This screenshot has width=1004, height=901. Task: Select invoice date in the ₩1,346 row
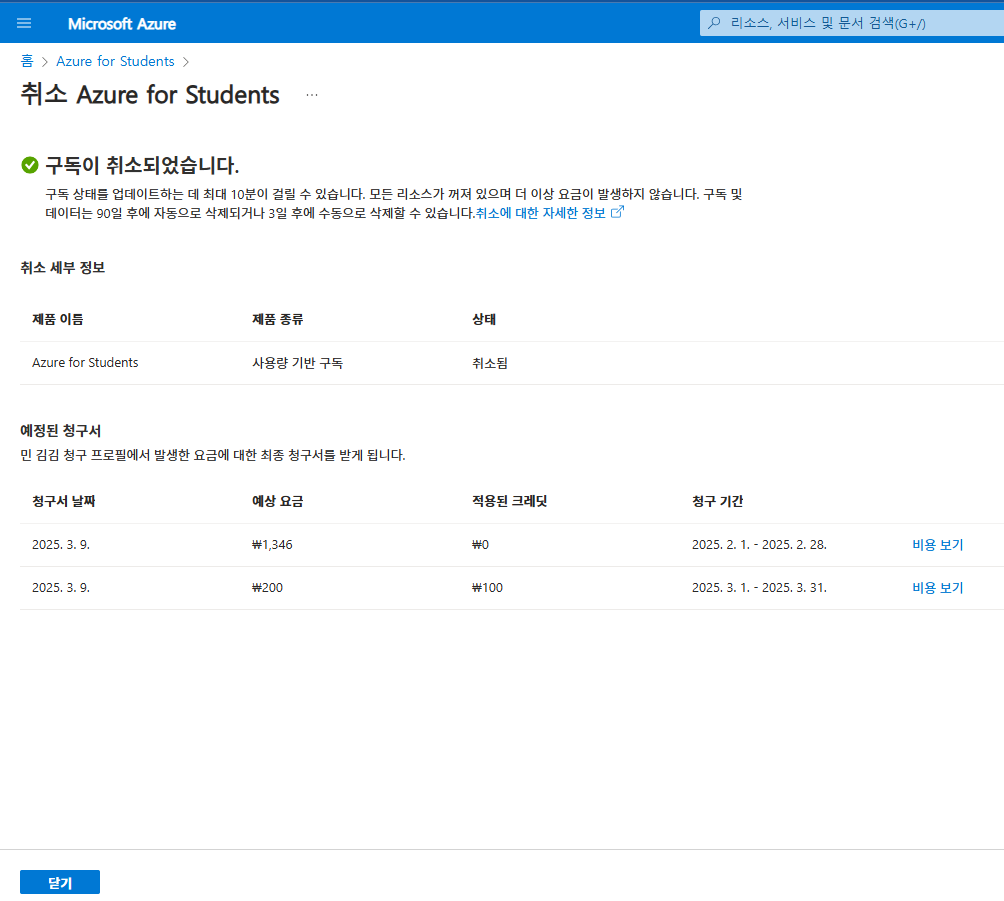point(61,545)
